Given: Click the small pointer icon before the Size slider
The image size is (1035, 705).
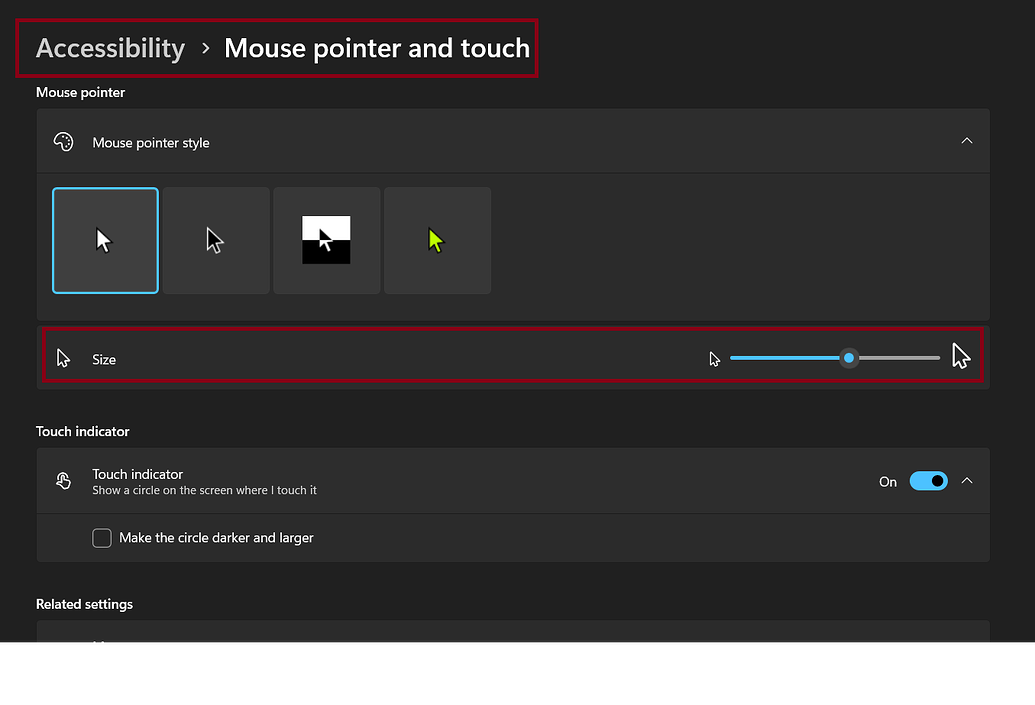Looking at the screenshot, I should point(715,358).
